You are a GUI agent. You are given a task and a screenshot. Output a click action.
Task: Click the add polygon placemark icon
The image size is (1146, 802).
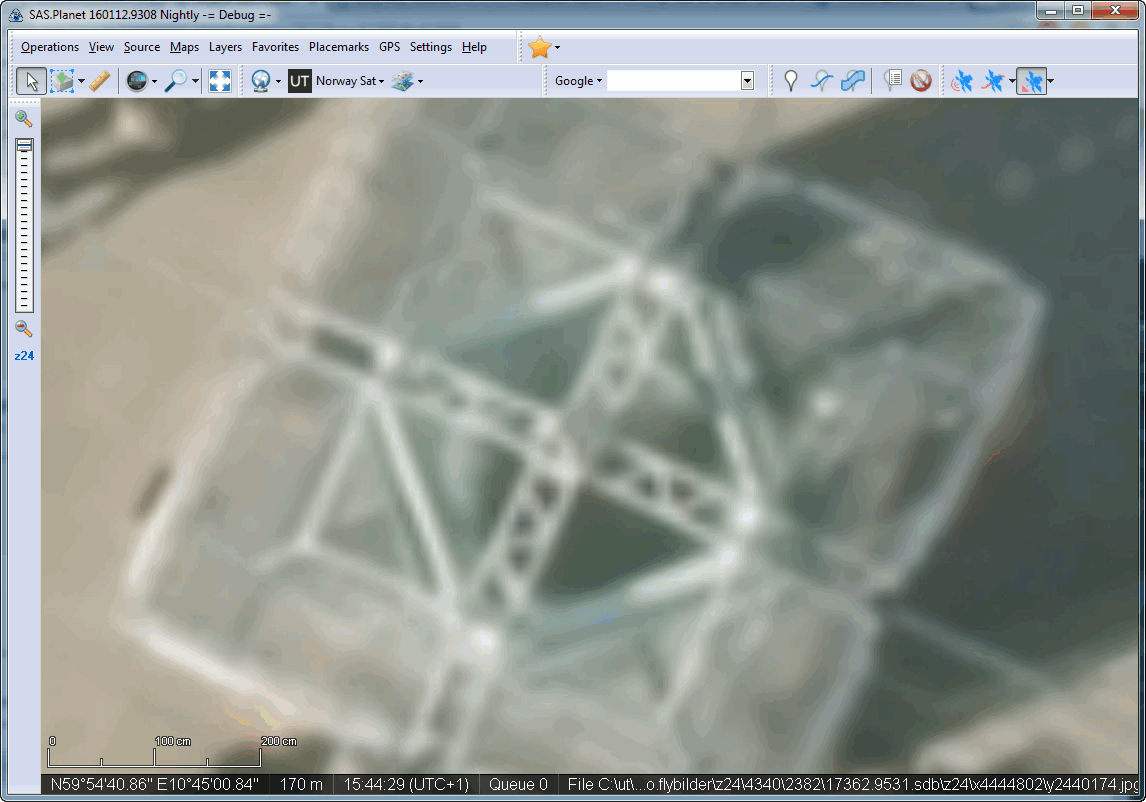coord(853,81)
